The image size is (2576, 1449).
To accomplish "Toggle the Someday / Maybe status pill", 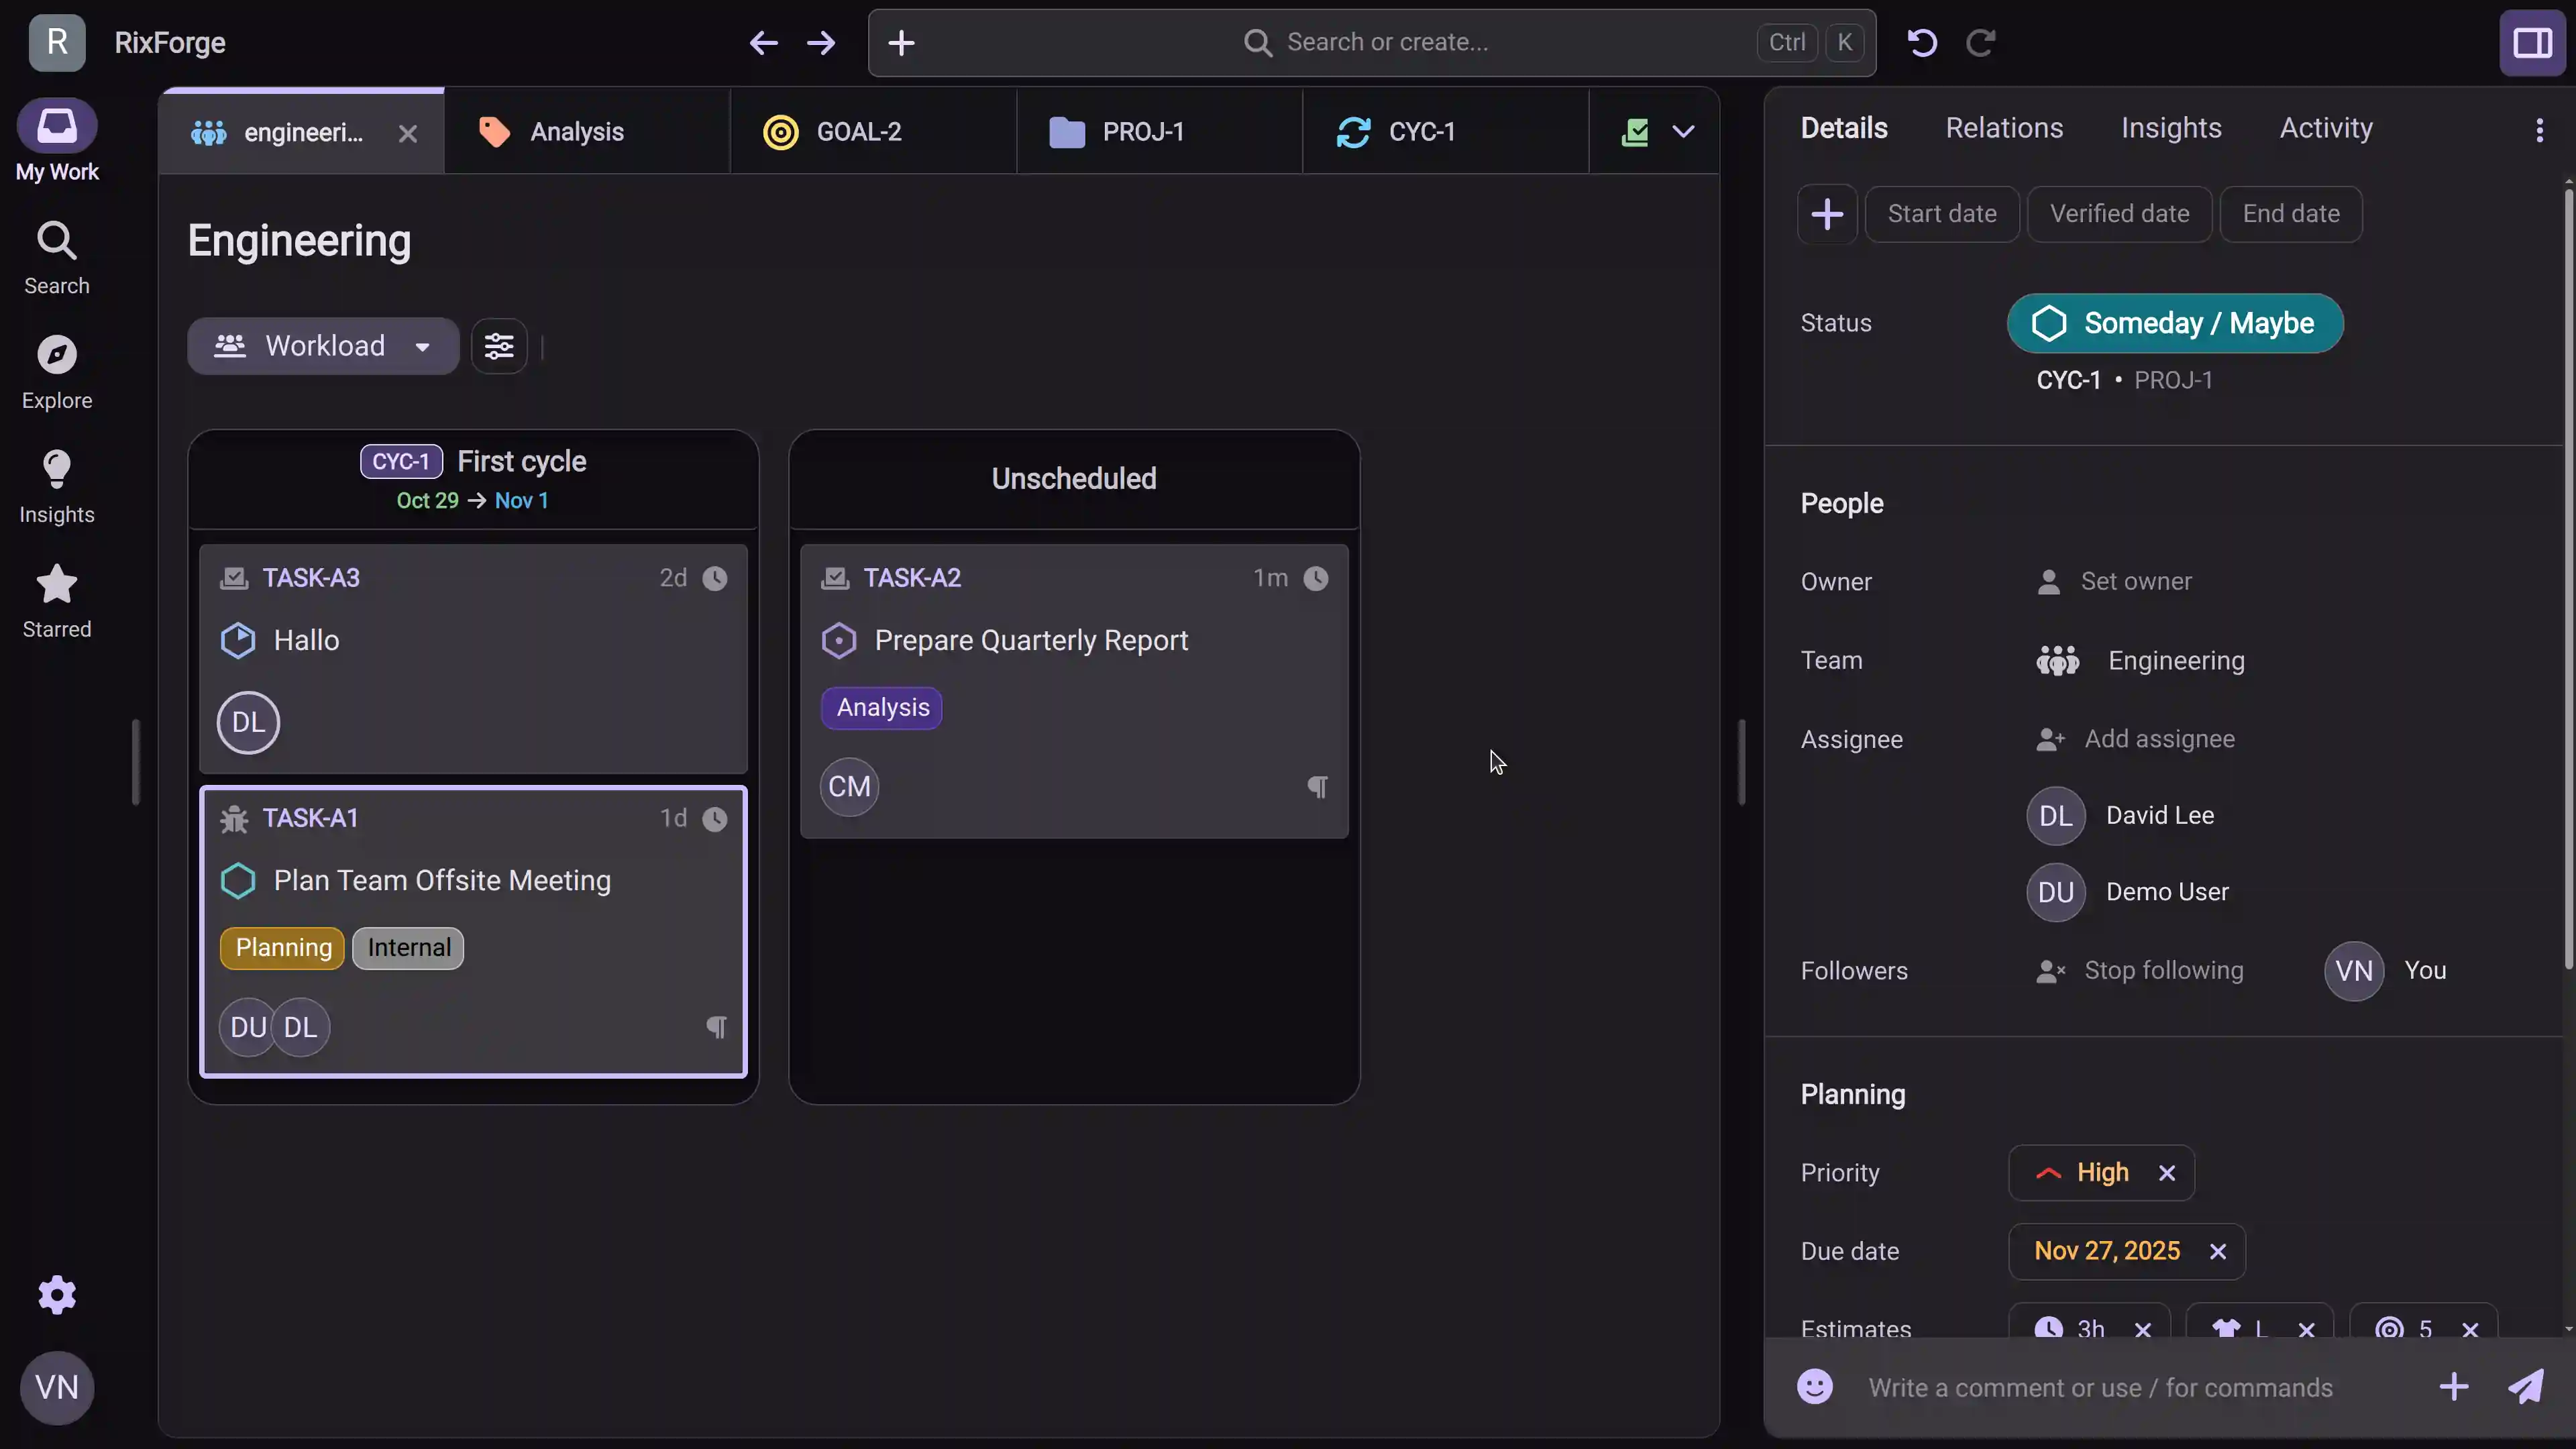I will [x=2174, y=323].
